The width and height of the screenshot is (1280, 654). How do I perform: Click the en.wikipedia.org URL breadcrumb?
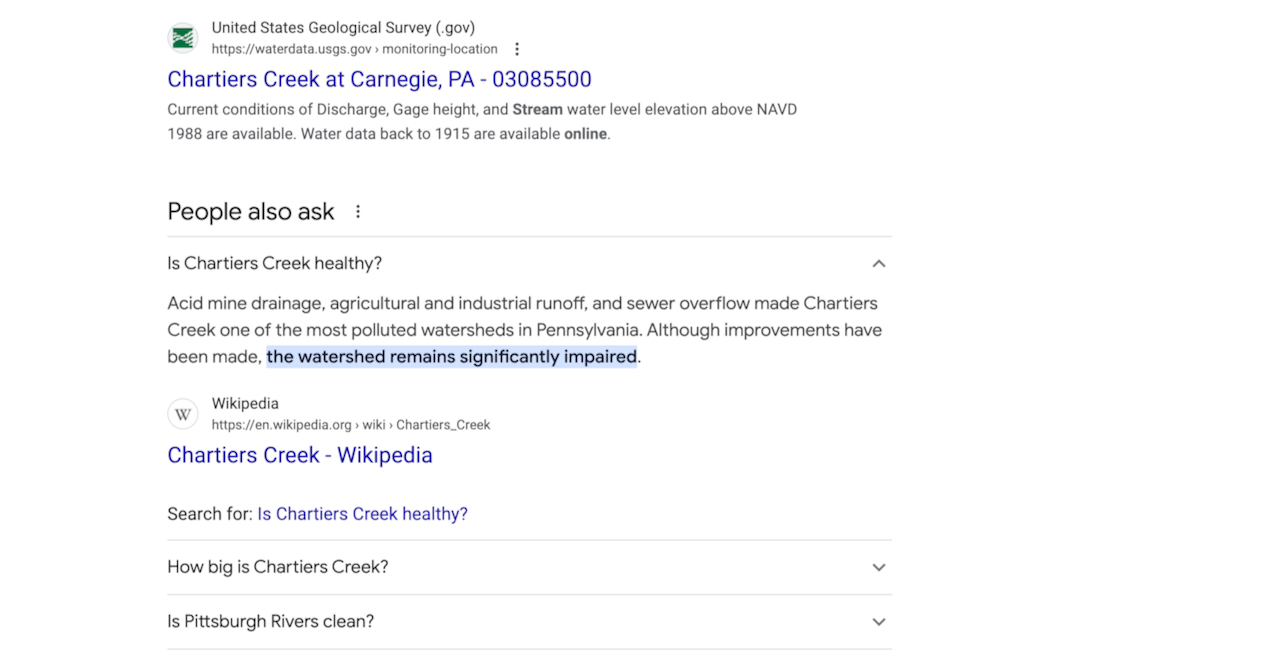click(x=350, y=425)
